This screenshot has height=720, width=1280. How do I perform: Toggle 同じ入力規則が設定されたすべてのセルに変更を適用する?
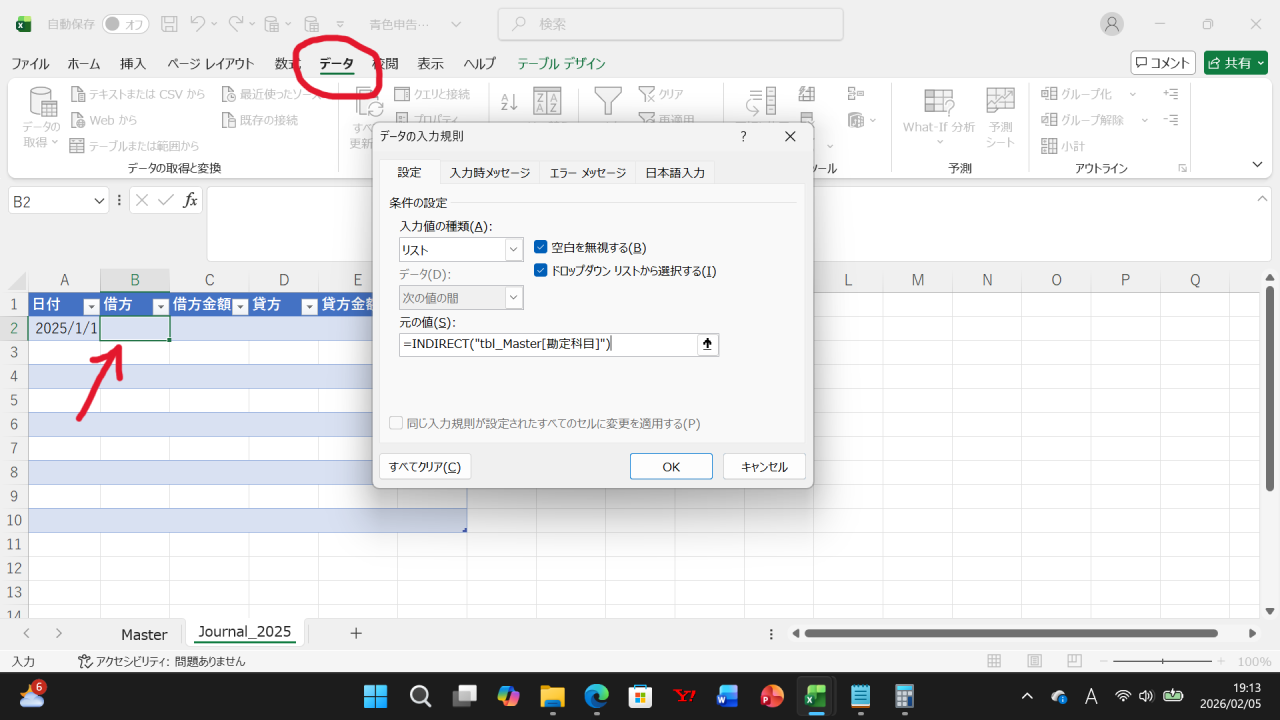[396, 423]
